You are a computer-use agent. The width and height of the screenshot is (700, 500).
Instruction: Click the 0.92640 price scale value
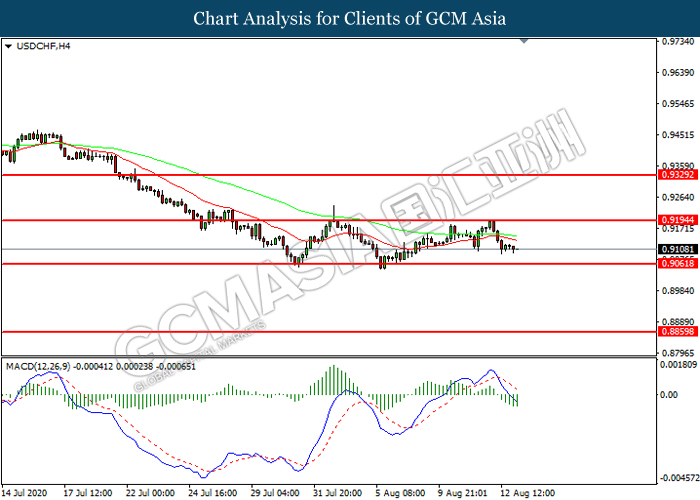click(x=678, y=197)
